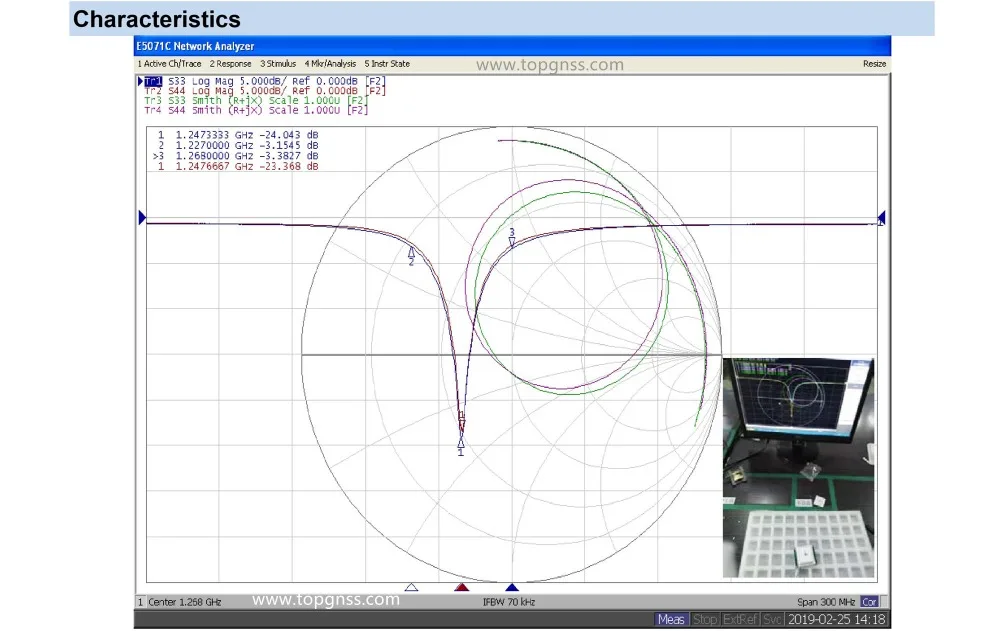Open the Mkr/Analysis menu
Image resolution: width=1000 pixels, height=631 pixels.
click(330, 64)
